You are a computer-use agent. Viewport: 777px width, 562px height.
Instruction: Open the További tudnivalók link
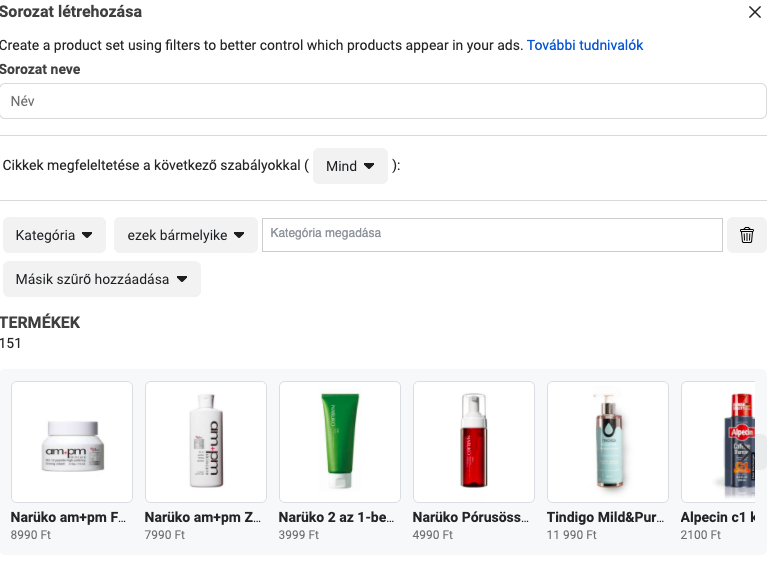(585, 45)
